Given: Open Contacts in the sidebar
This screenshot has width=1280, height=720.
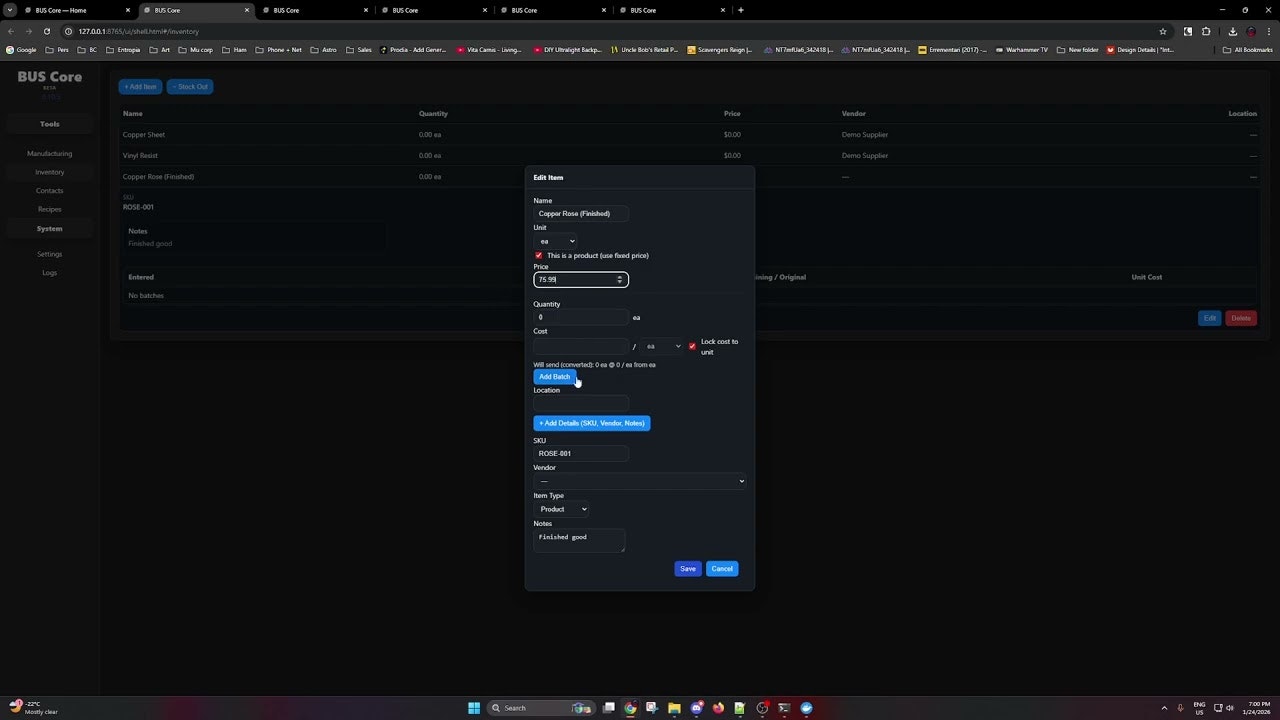Looking at the screenshot, I should pyautogui.click(x=49, y=190).
